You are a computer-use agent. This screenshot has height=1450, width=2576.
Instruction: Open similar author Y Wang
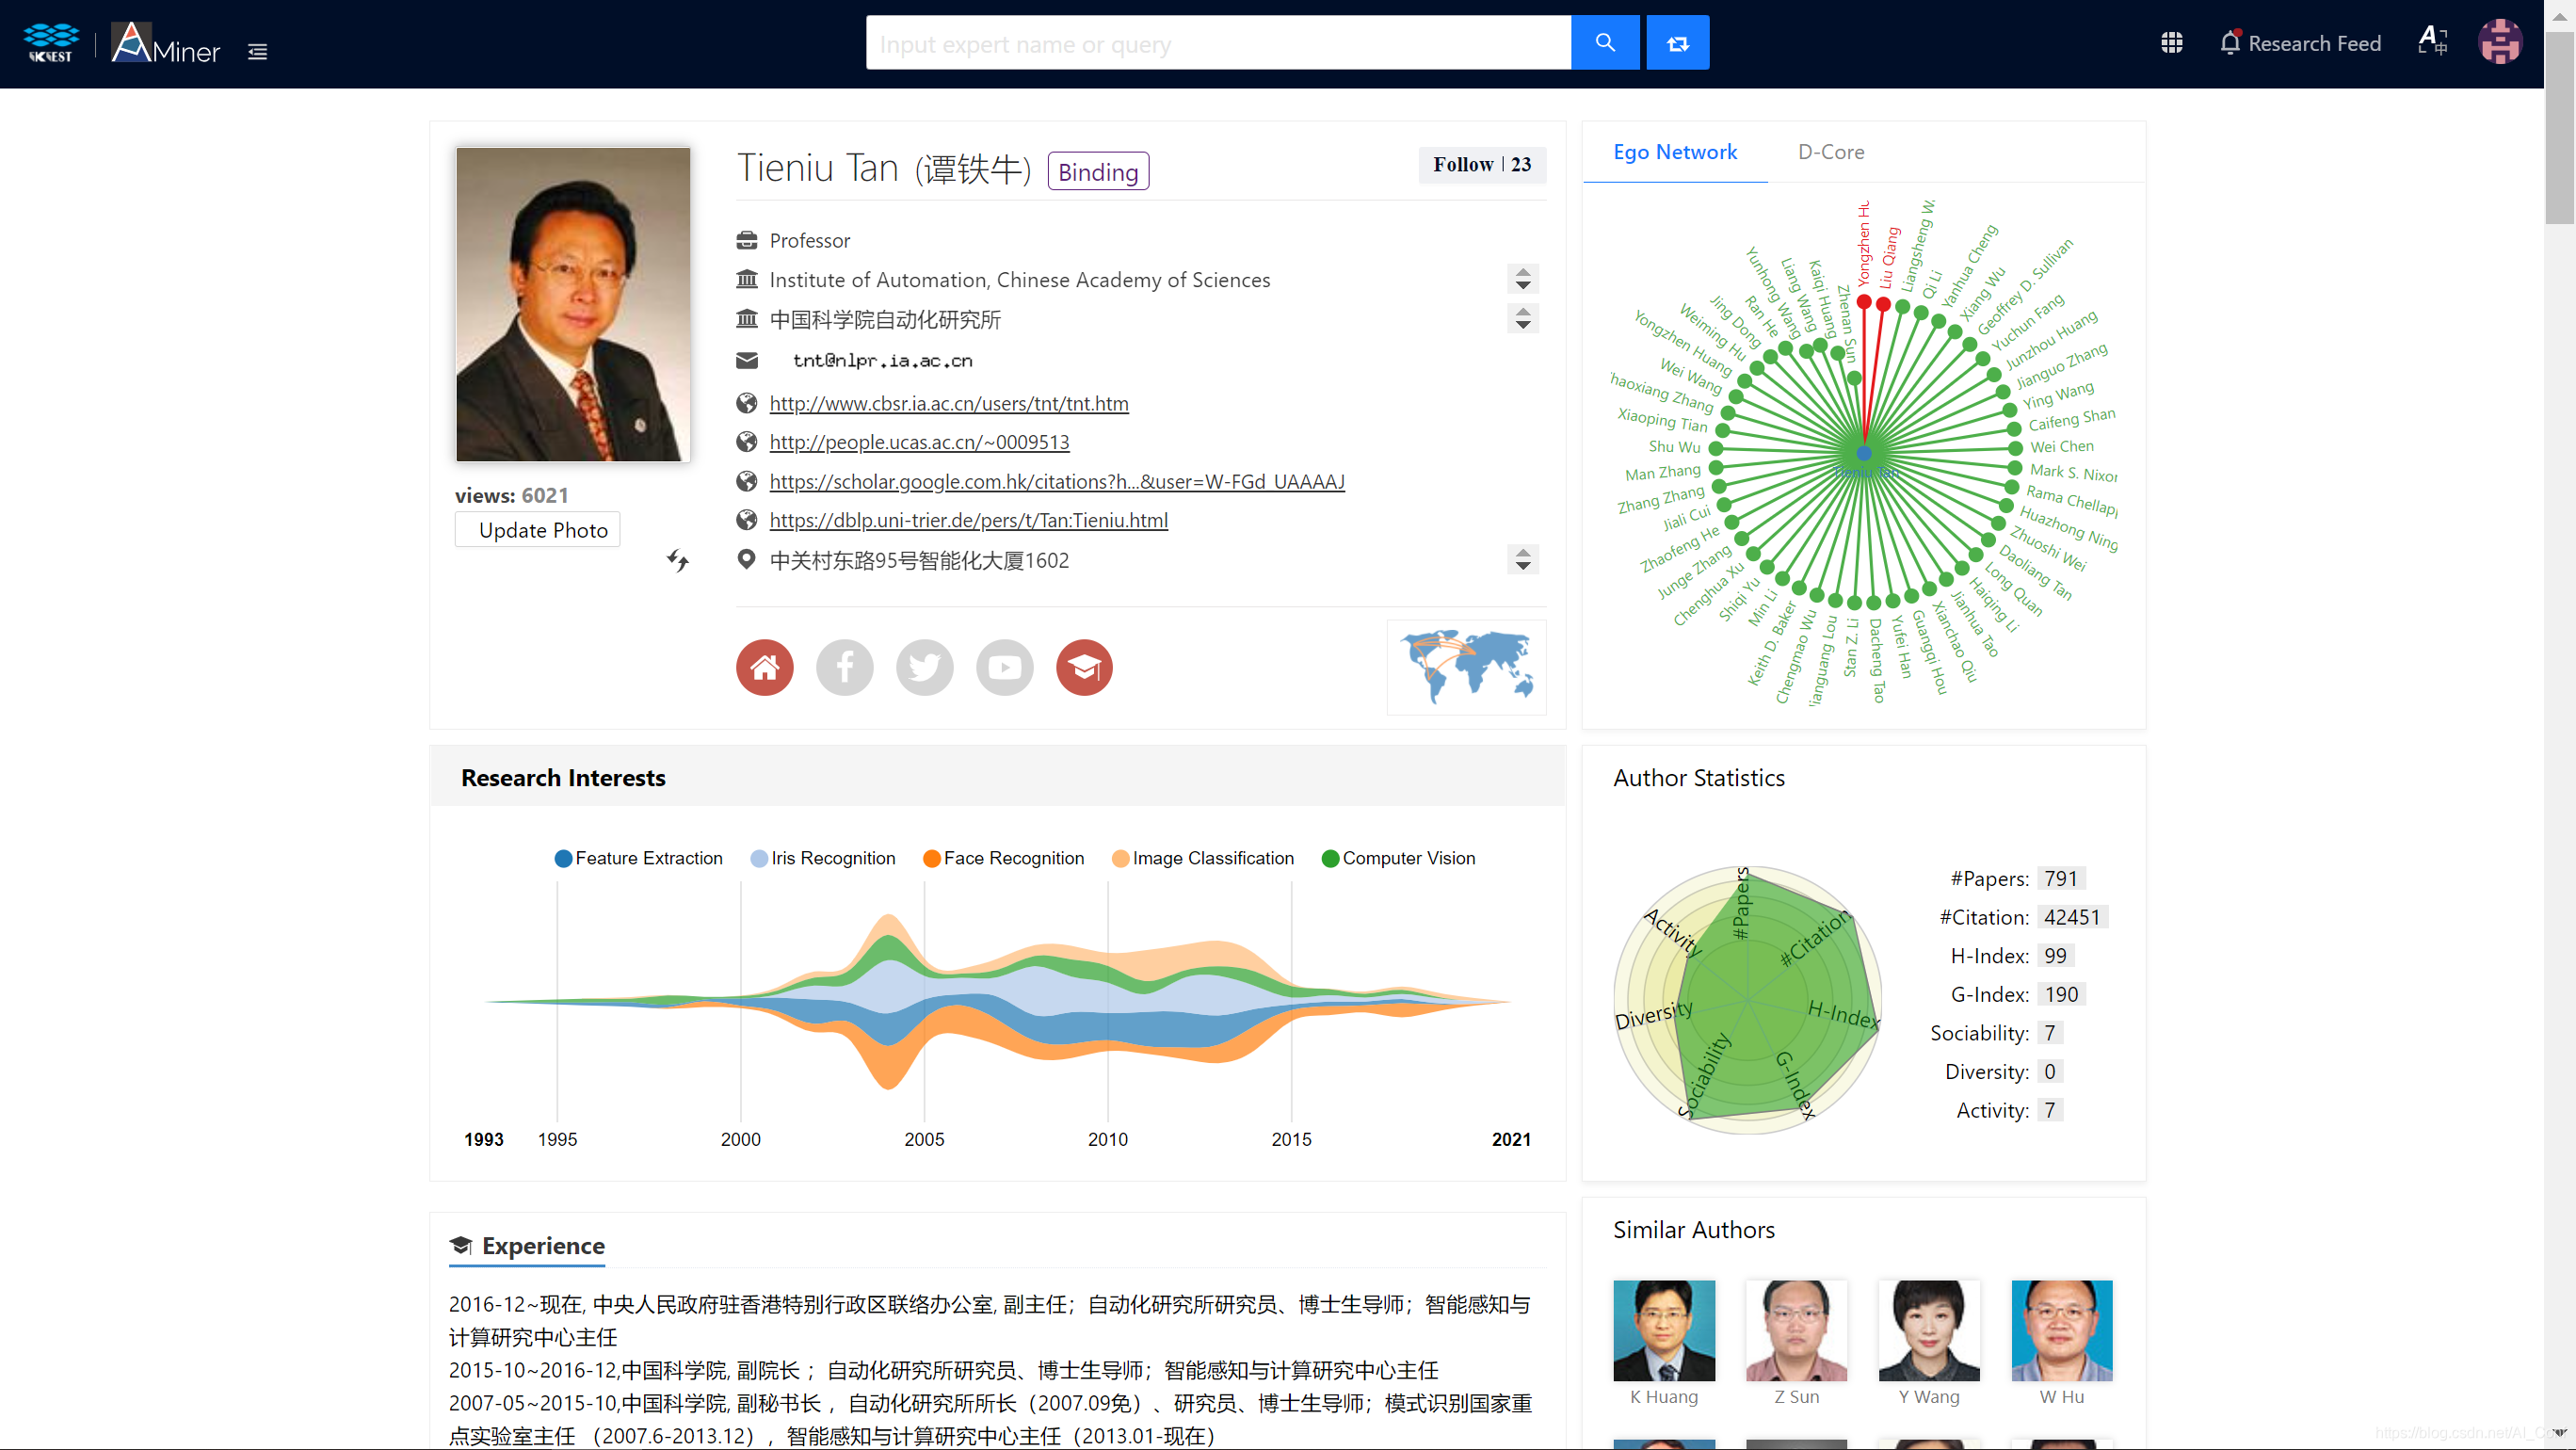pyautogui.click(x=1929, y=1343)
